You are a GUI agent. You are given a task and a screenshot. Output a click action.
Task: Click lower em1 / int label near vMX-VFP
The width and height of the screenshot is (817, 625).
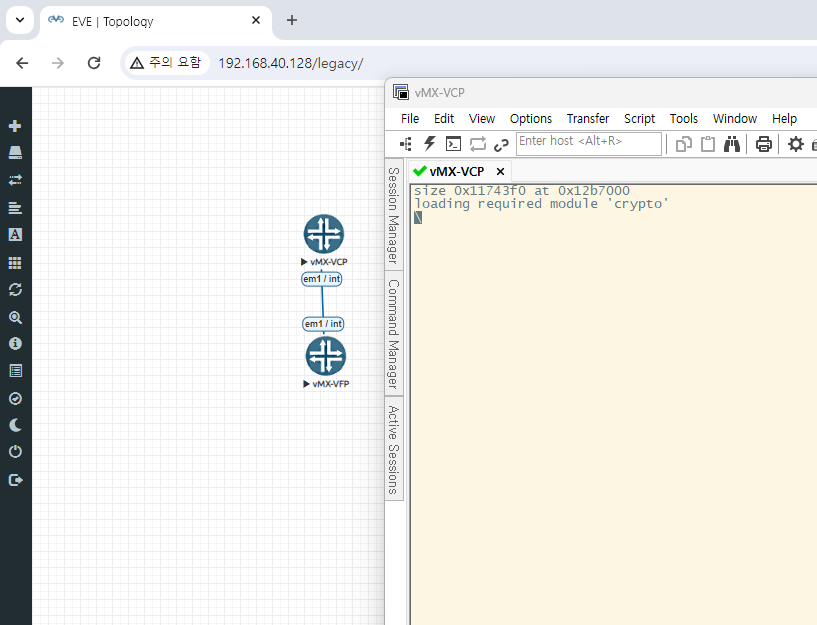(x=323, y=323)
